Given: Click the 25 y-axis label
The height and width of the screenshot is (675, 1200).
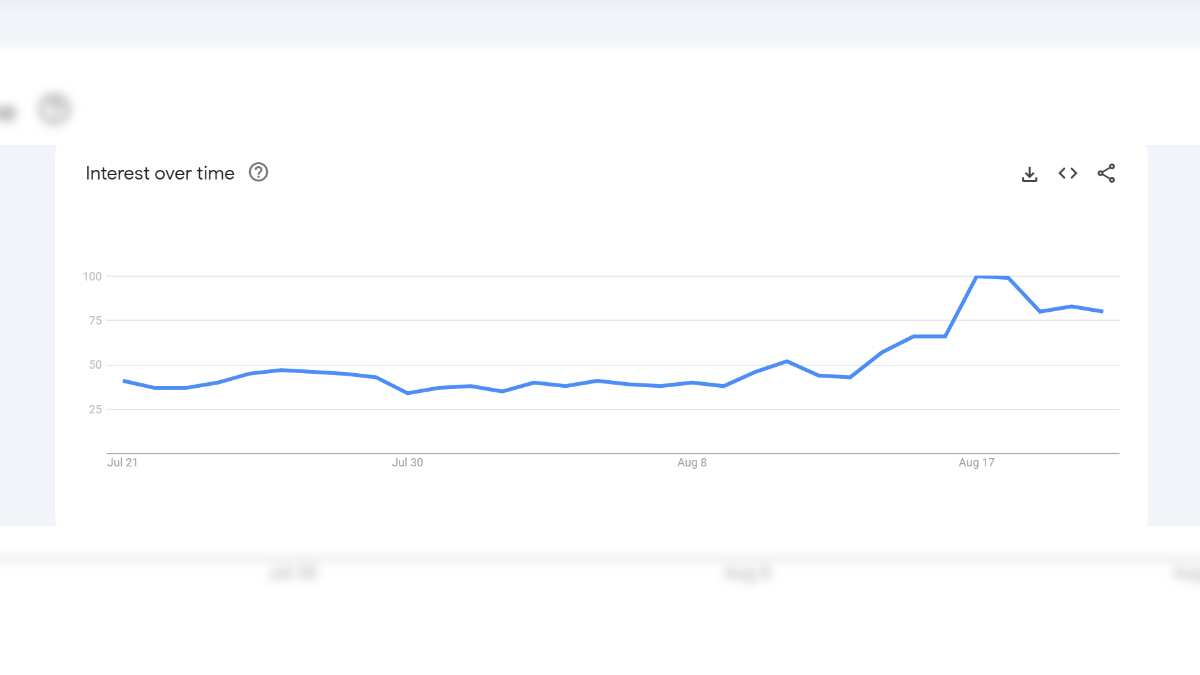Looking at the screenshot, I should (95, 409).
